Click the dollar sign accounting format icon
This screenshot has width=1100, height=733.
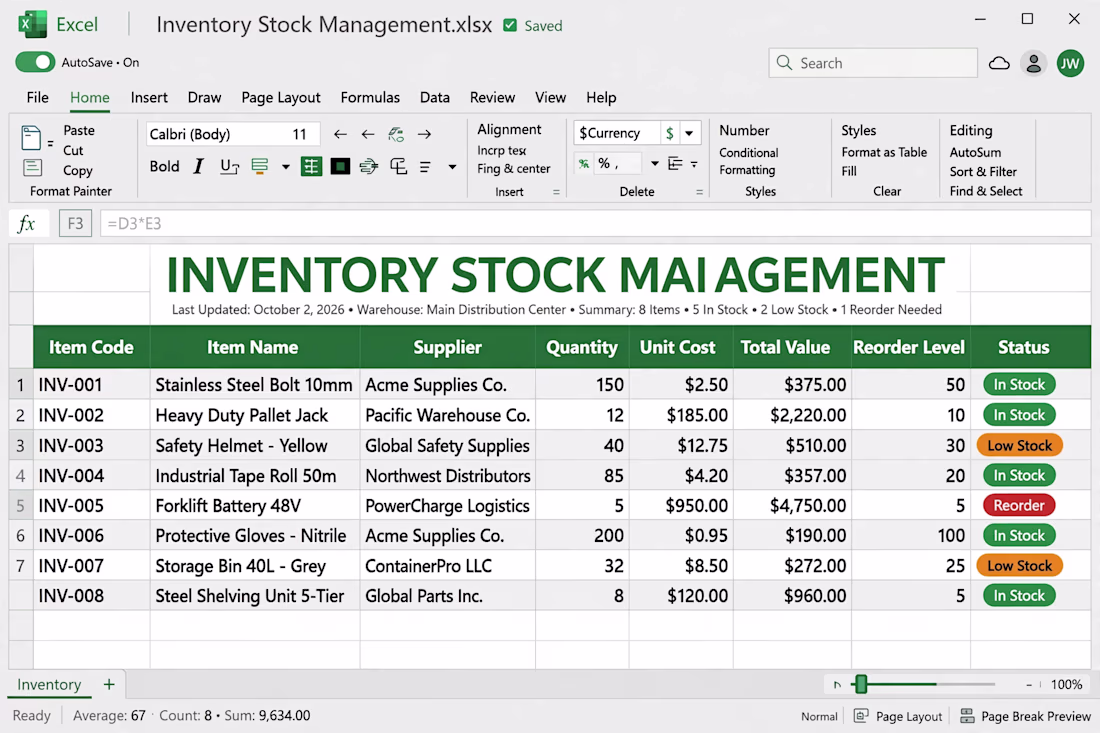(x=670, y=133)
